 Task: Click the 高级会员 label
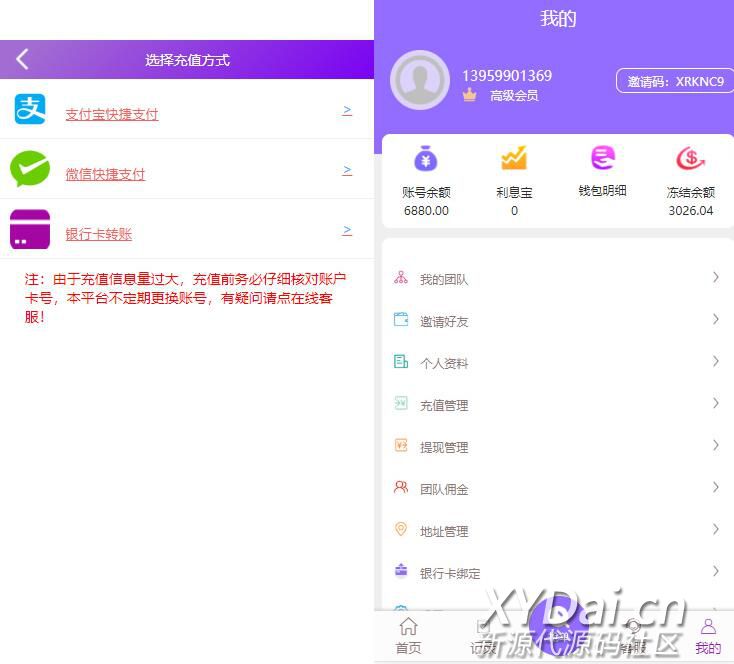tap(514, 96)
